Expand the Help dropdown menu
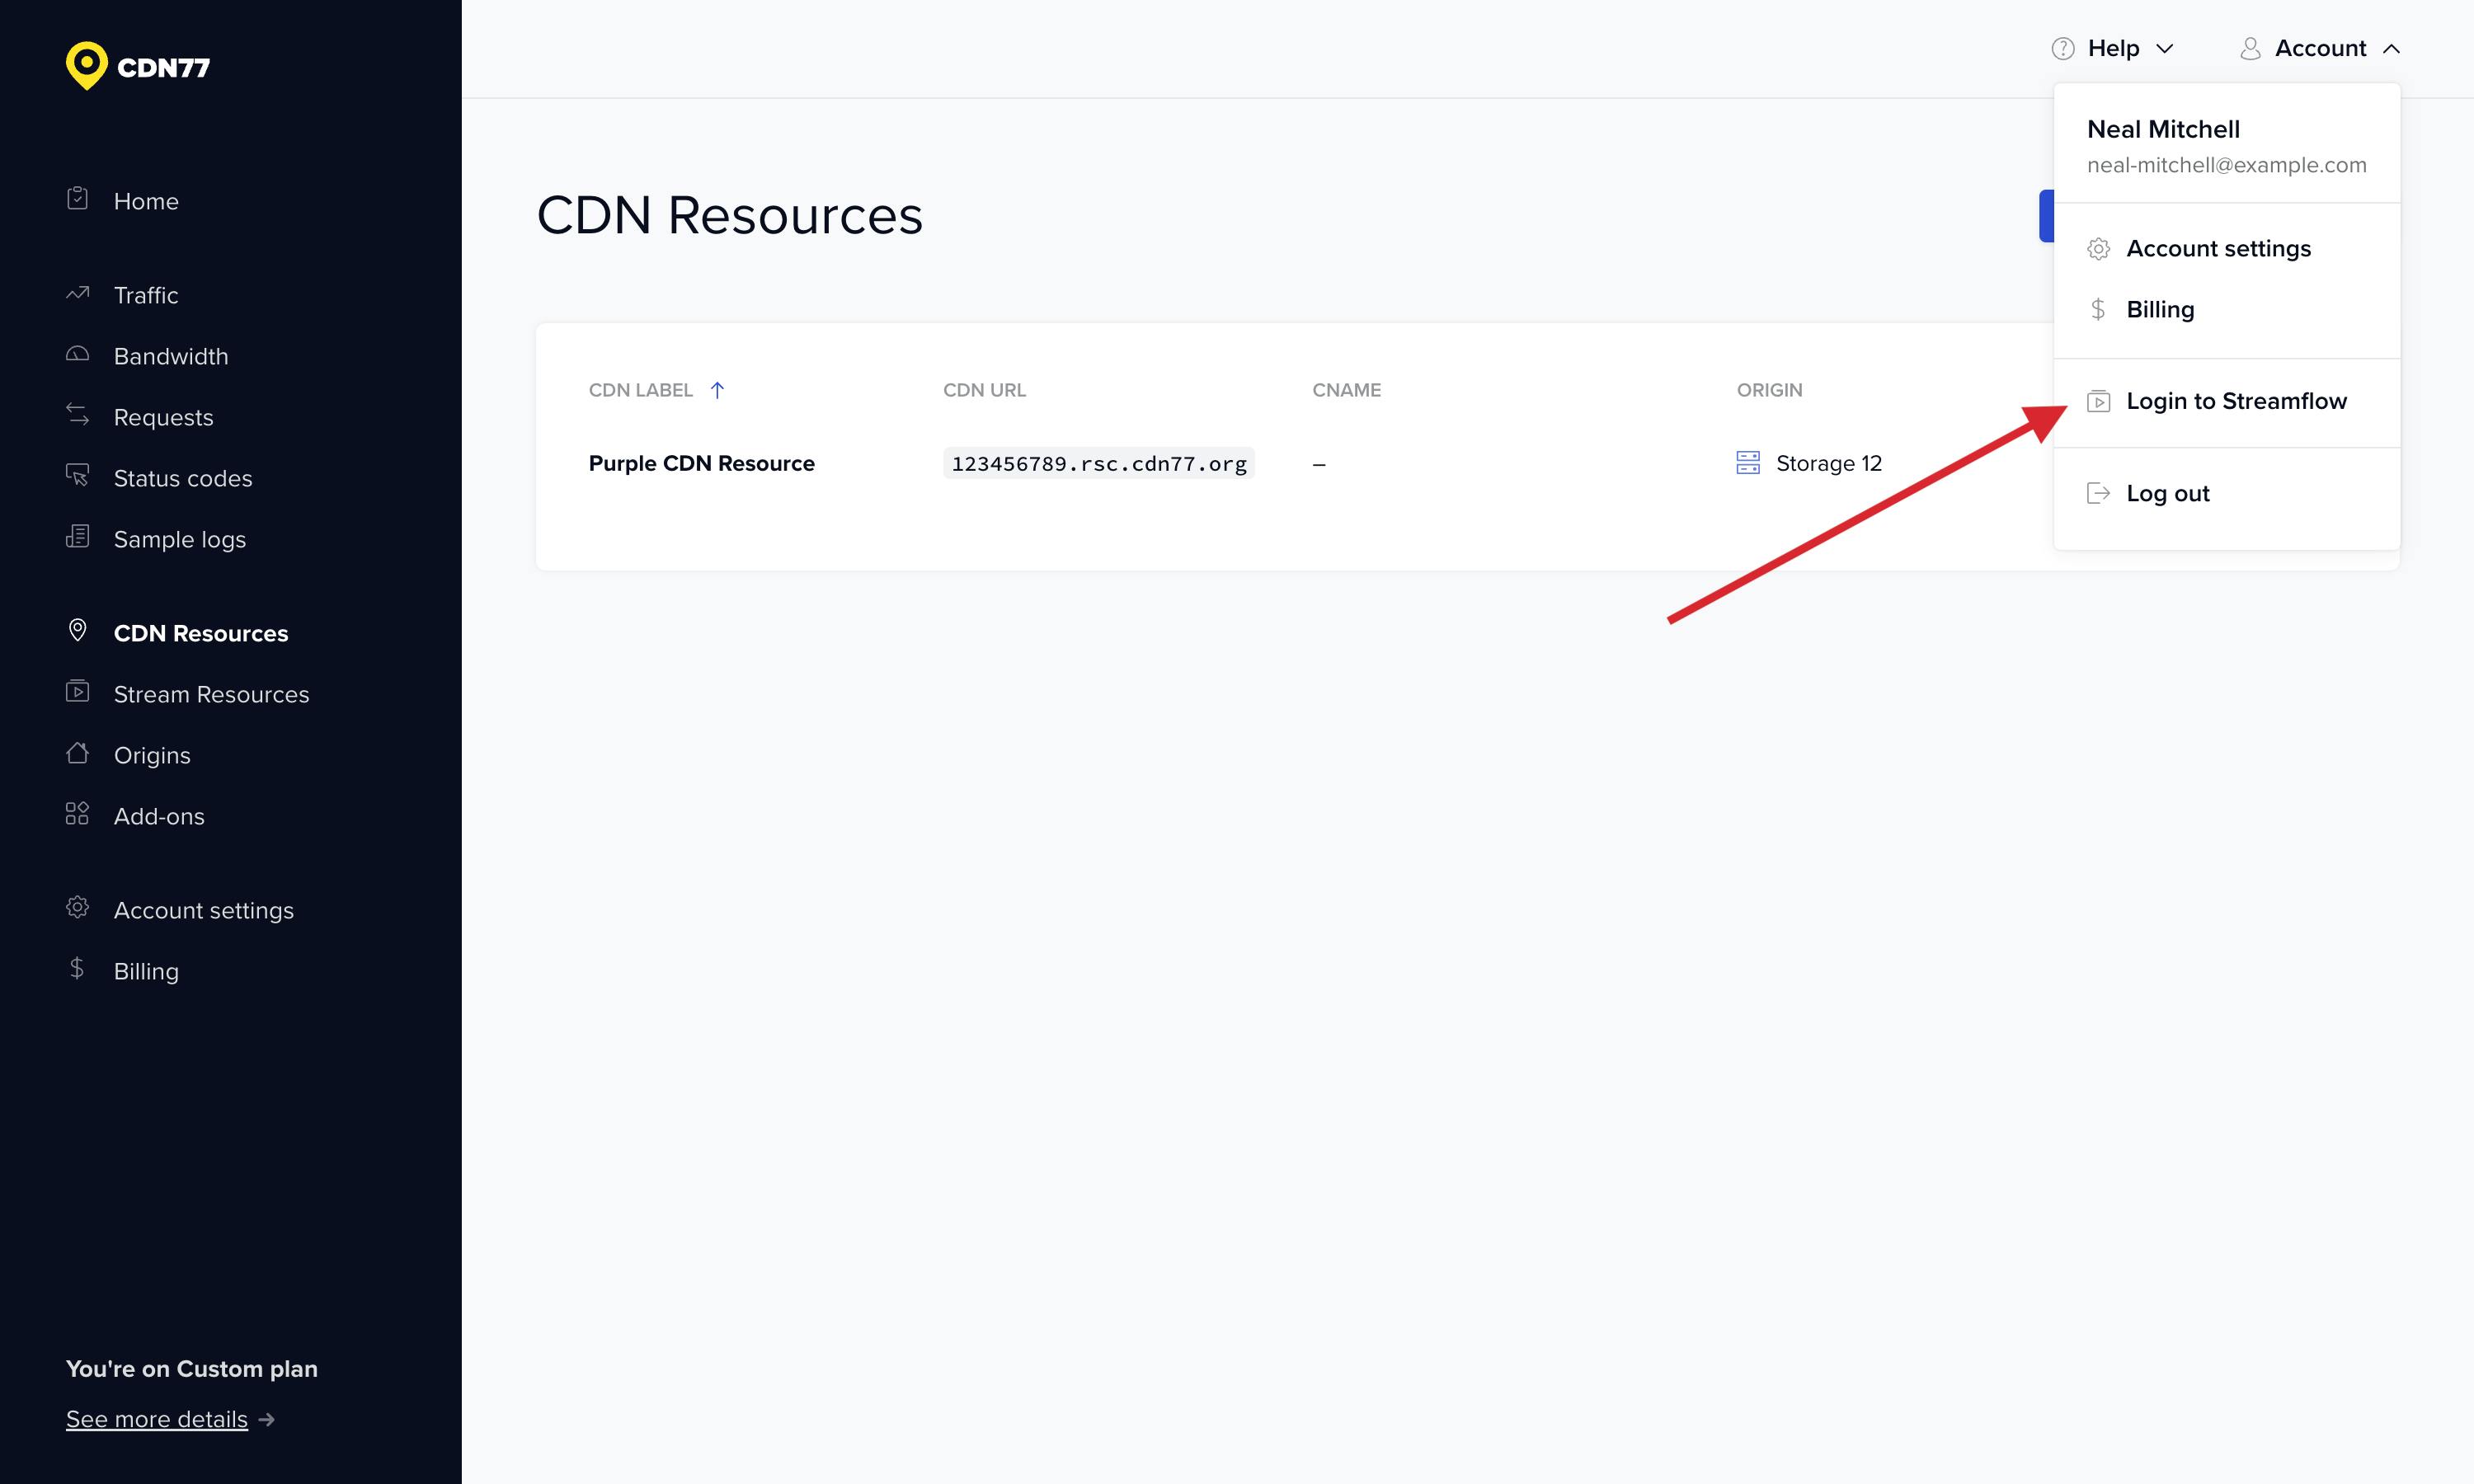The image size is (2474, 1484). 2112,48
